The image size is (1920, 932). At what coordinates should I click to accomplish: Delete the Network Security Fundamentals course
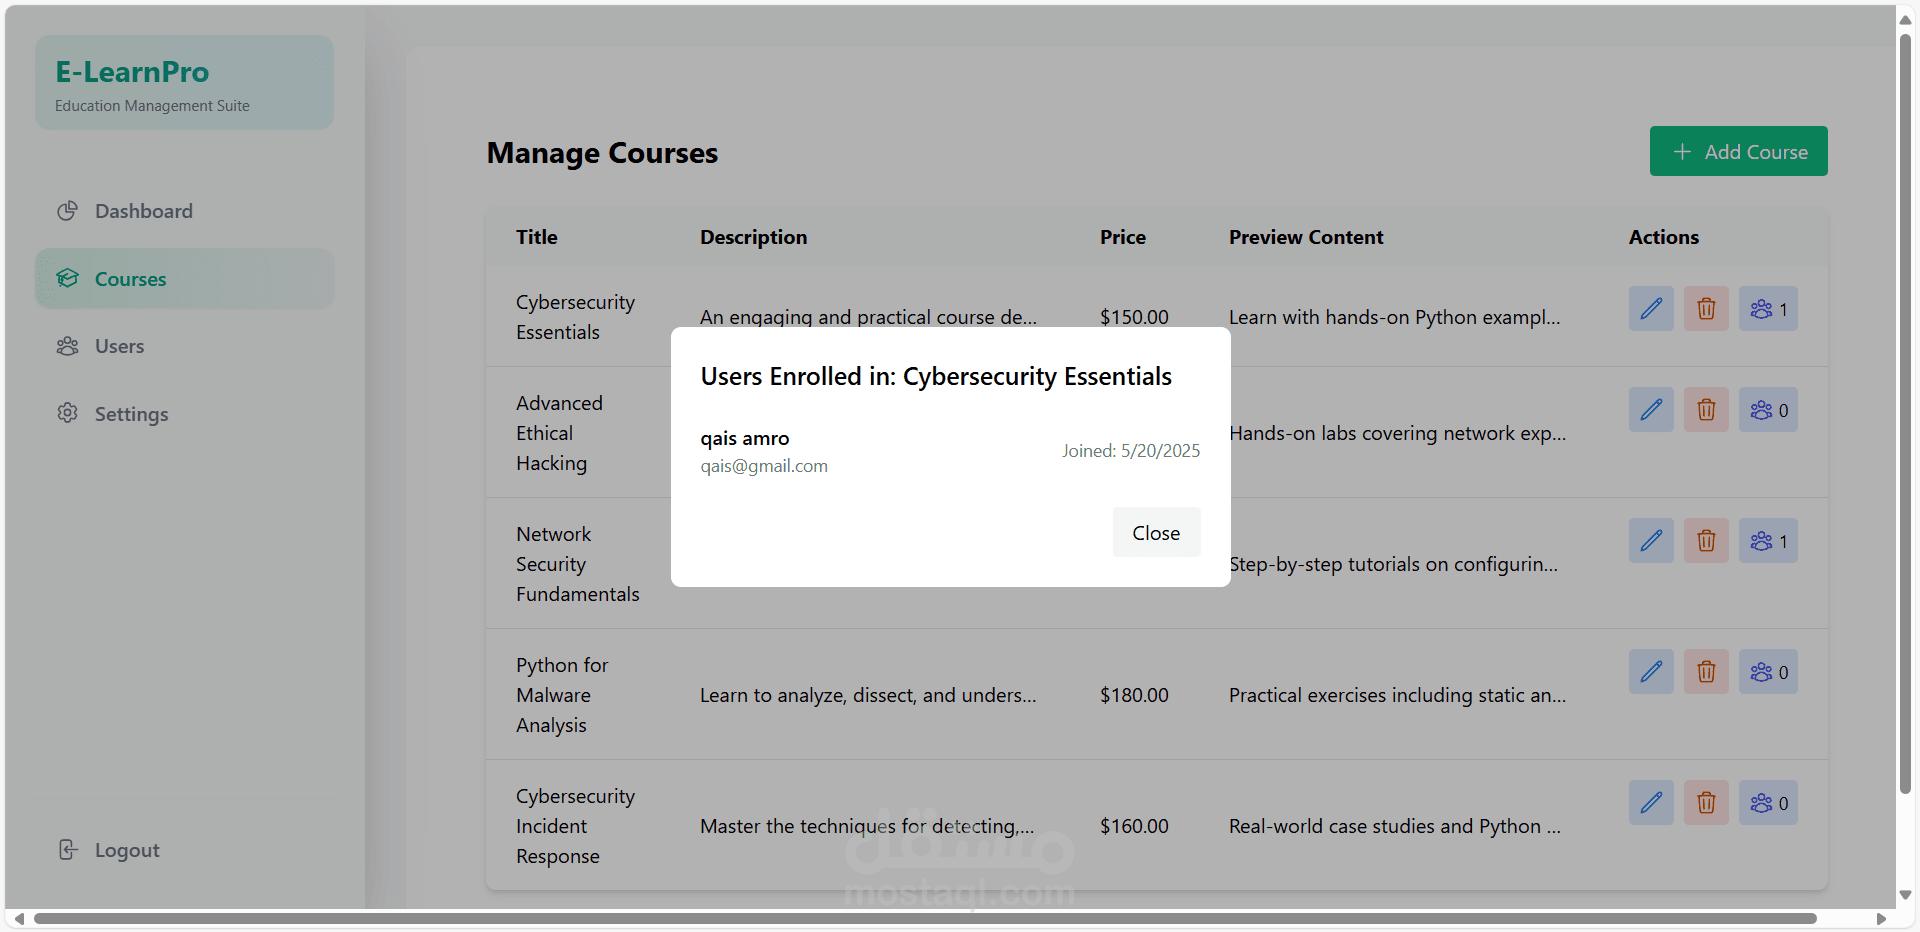point(1706,541)
